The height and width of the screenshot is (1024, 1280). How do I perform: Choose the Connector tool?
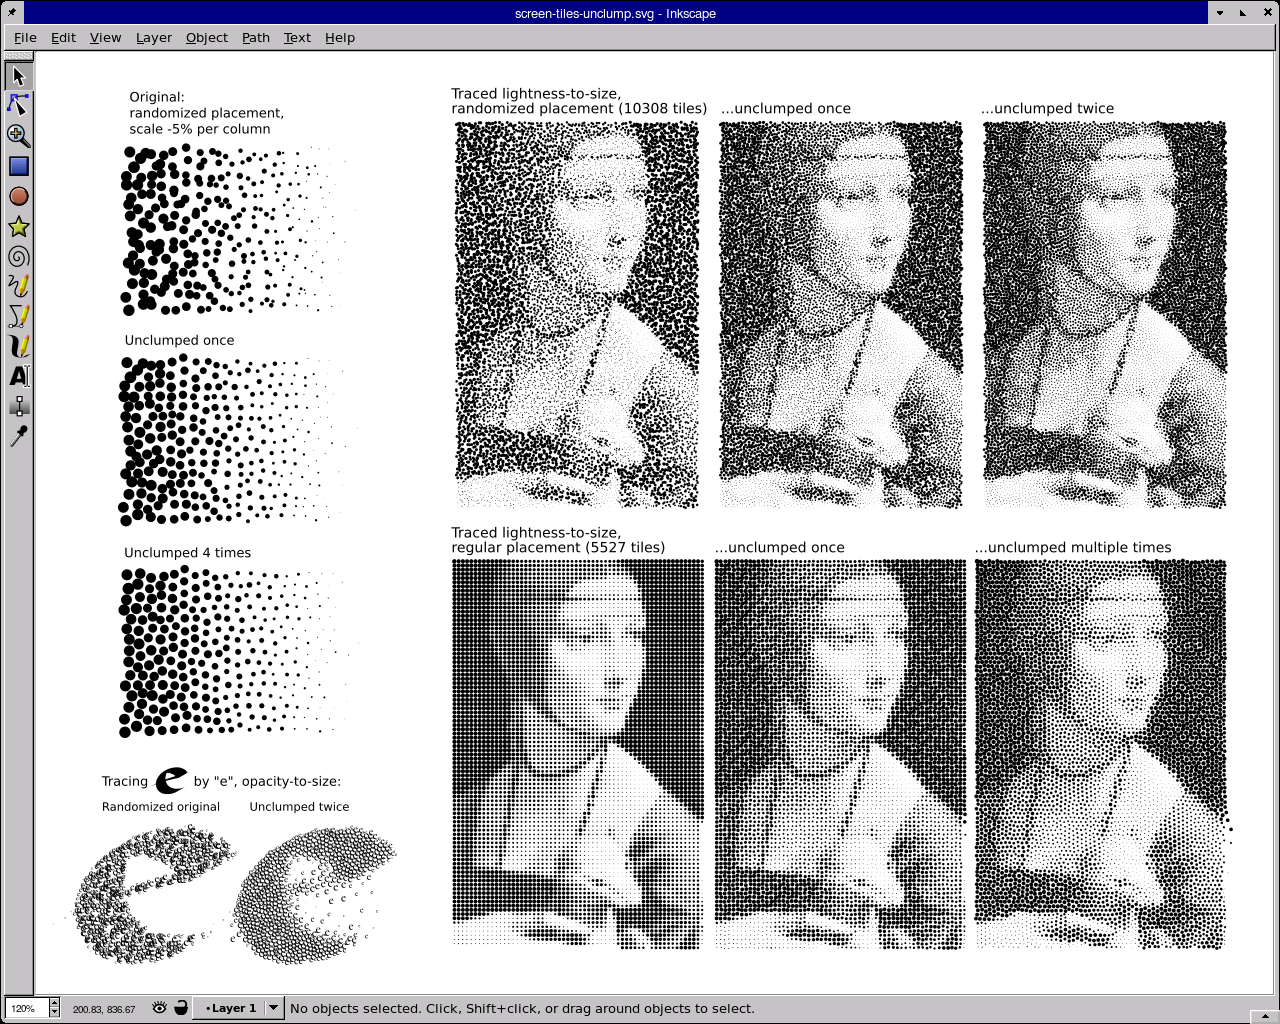[18, 406]
